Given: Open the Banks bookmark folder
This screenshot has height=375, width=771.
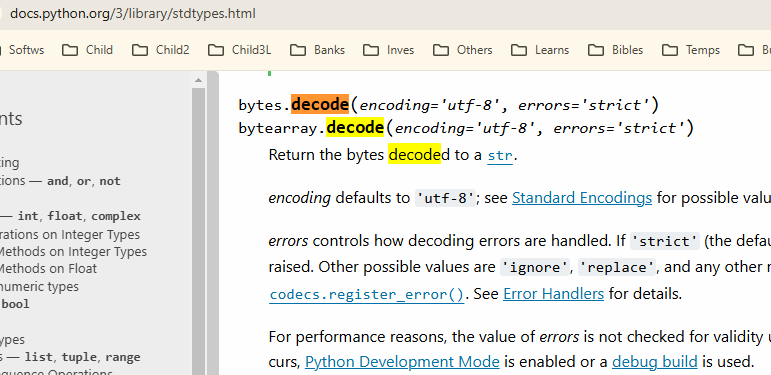Looking at the screenshot, I should (x=317, y=50).
